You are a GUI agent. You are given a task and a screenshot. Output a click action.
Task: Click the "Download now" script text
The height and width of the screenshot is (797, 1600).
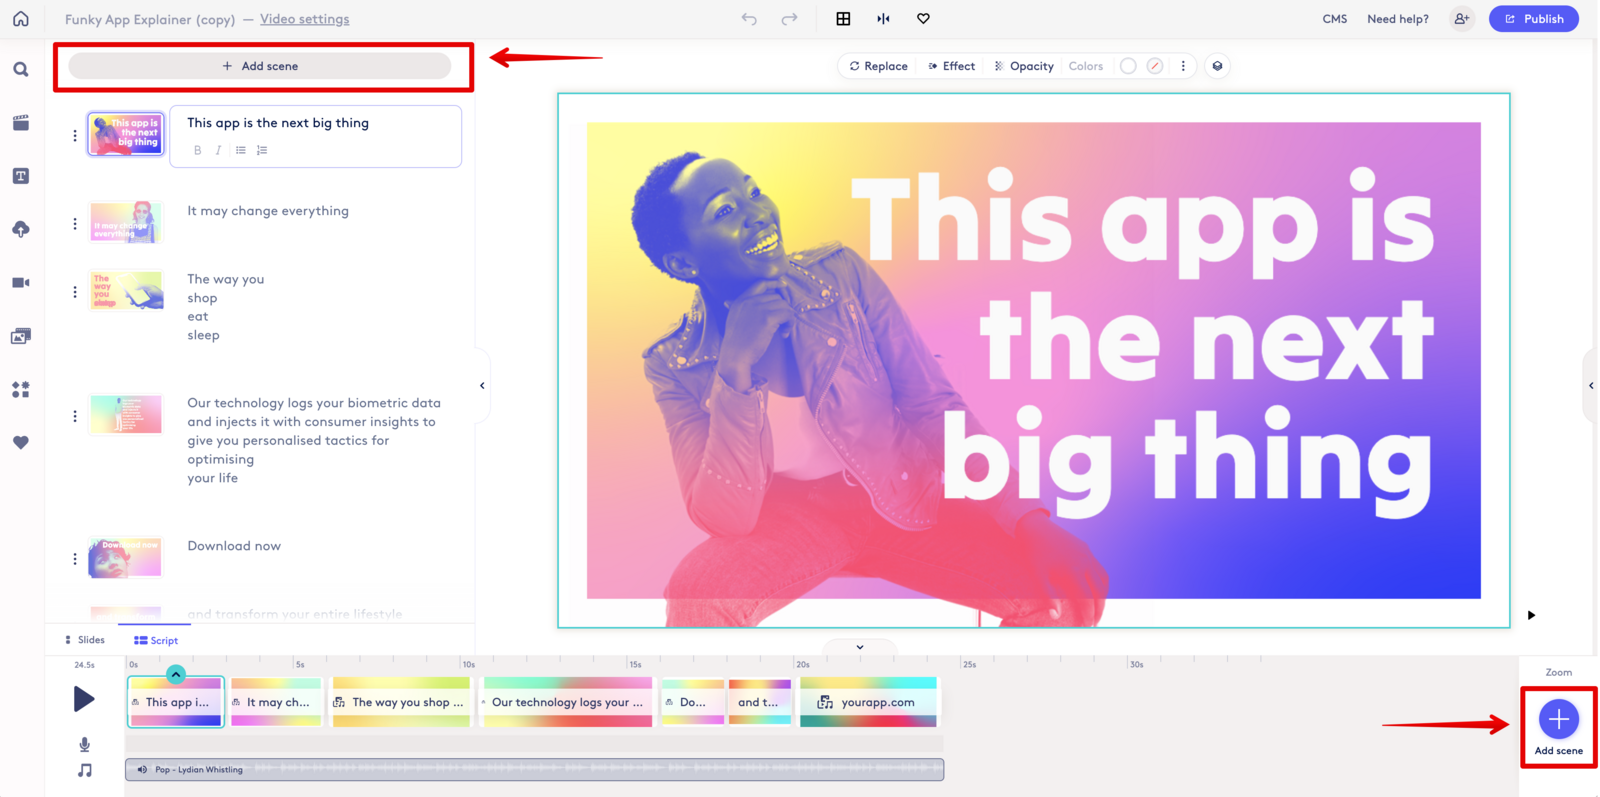click(x=234, y=546)
